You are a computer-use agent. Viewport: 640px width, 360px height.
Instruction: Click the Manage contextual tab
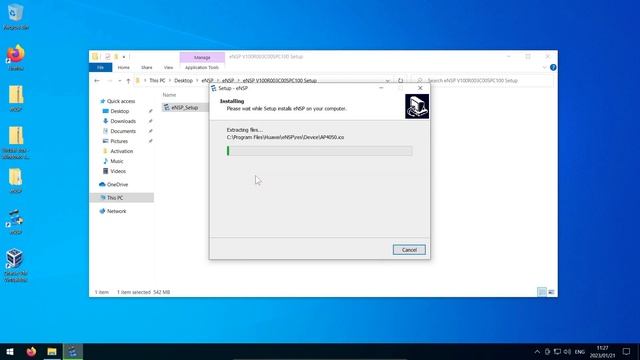[202, 57]
